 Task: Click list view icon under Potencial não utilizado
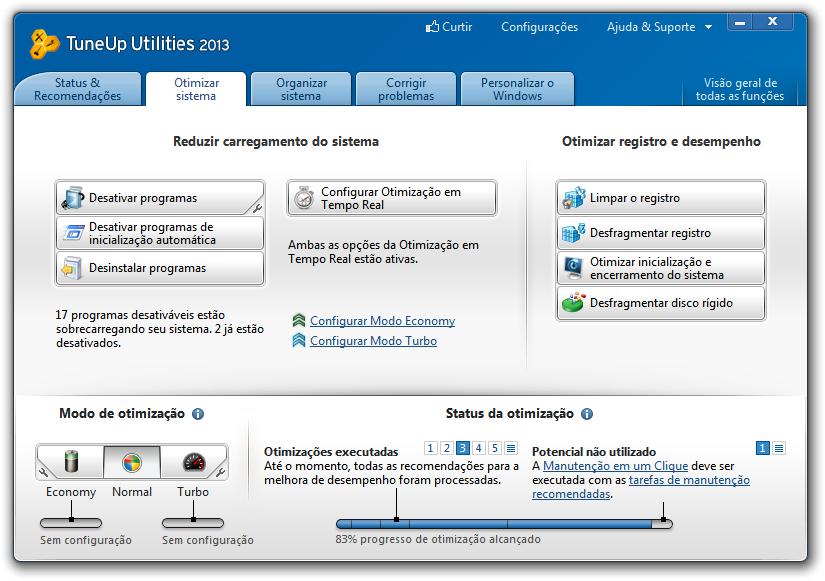click(779, 448)
